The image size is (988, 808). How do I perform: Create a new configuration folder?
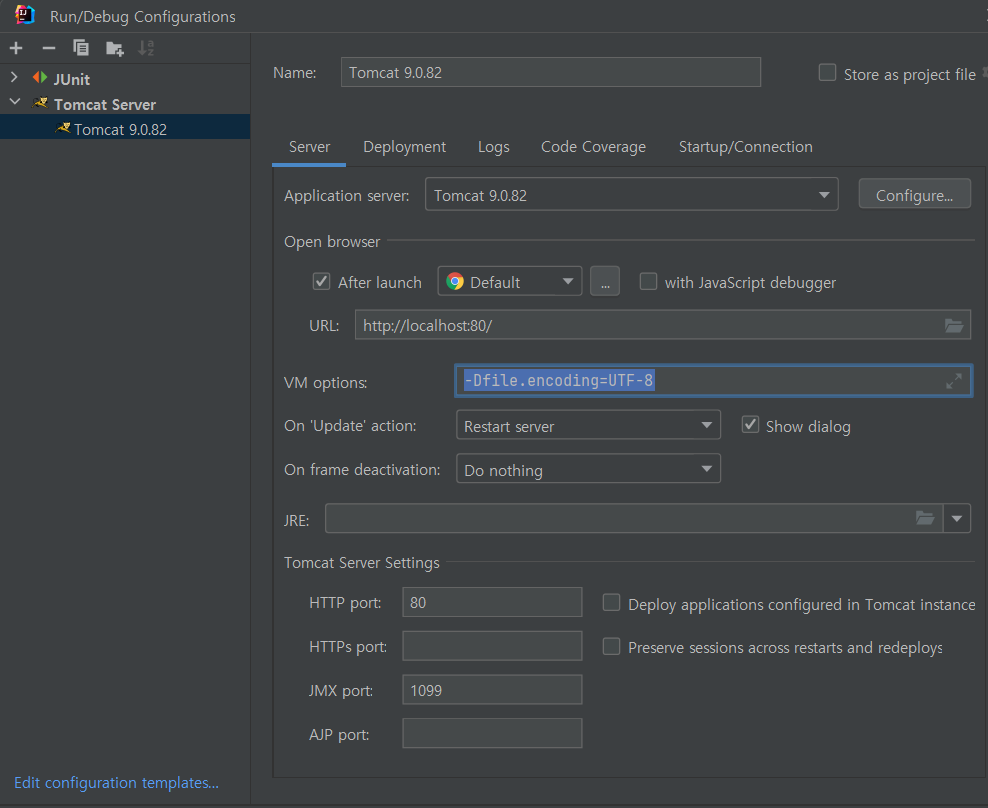click(x=114, y=48)
